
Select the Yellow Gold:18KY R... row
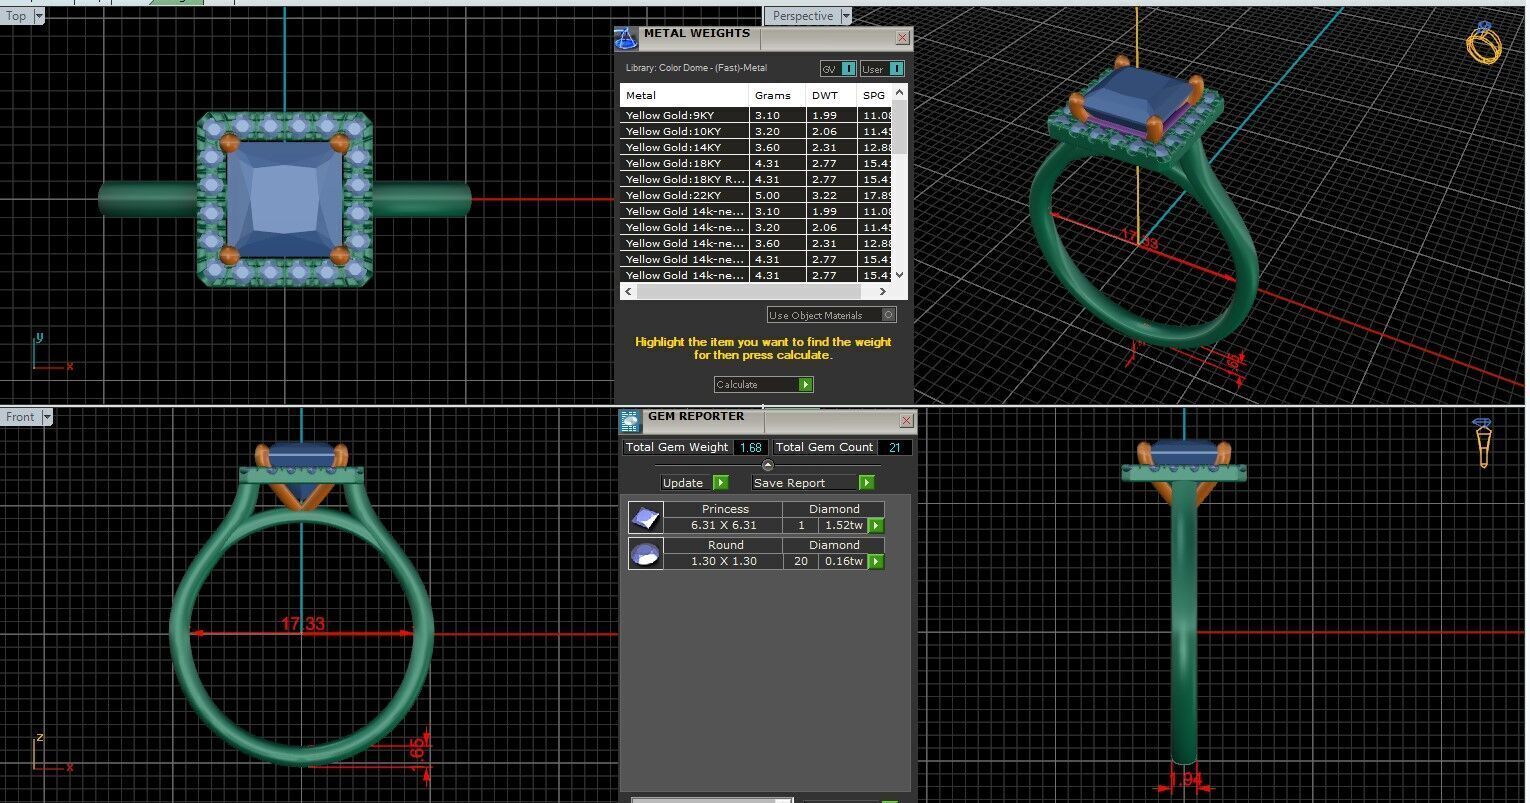[x=757, y=180]
